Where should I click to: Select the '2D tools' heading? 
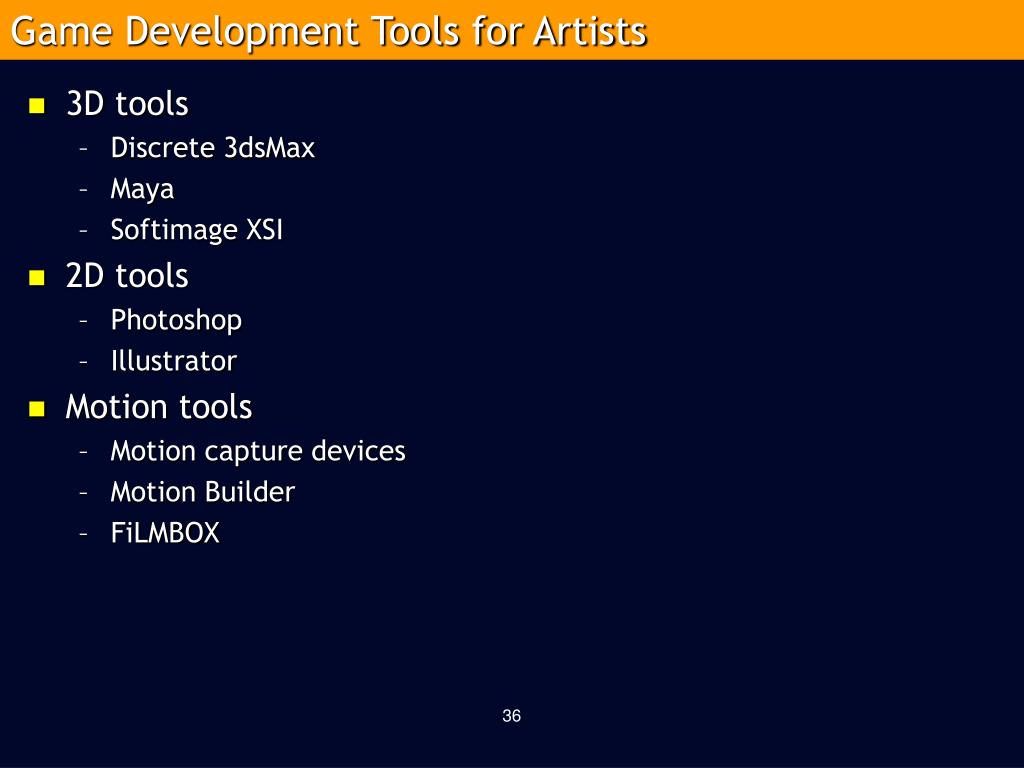pyautogui.click(x=127, y=276)
